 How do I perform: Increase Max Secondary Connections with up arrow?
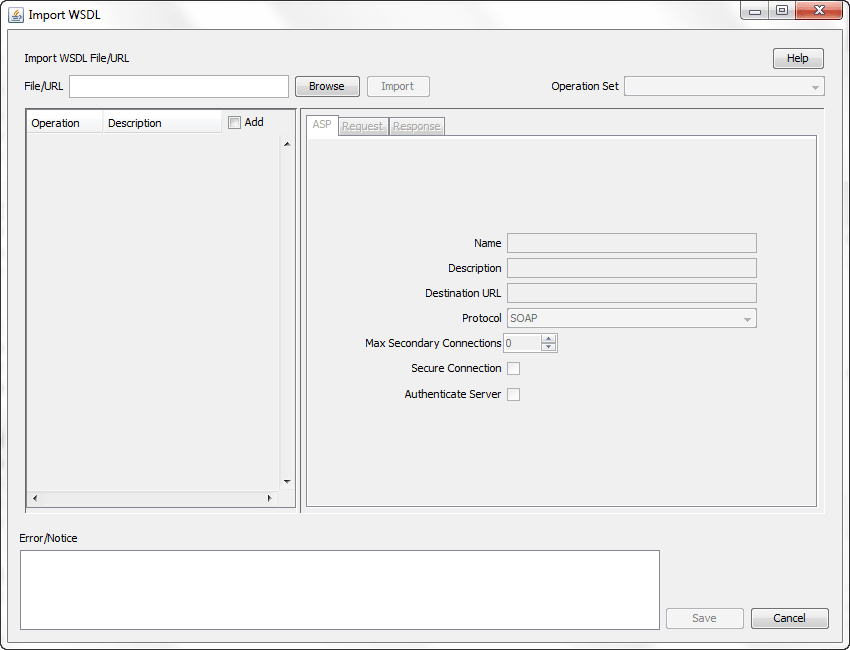click(549, 339)
